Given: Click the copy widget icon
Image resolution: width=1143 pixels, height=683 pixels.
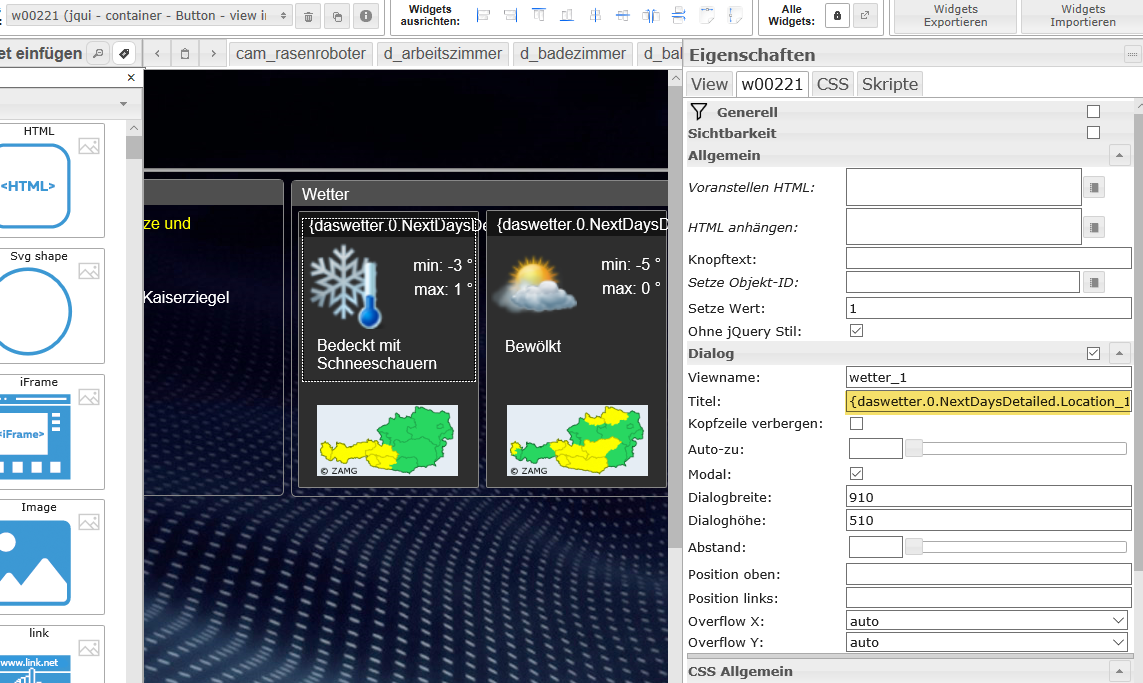Looking at the screenshot, I should (x=338, y=16).
